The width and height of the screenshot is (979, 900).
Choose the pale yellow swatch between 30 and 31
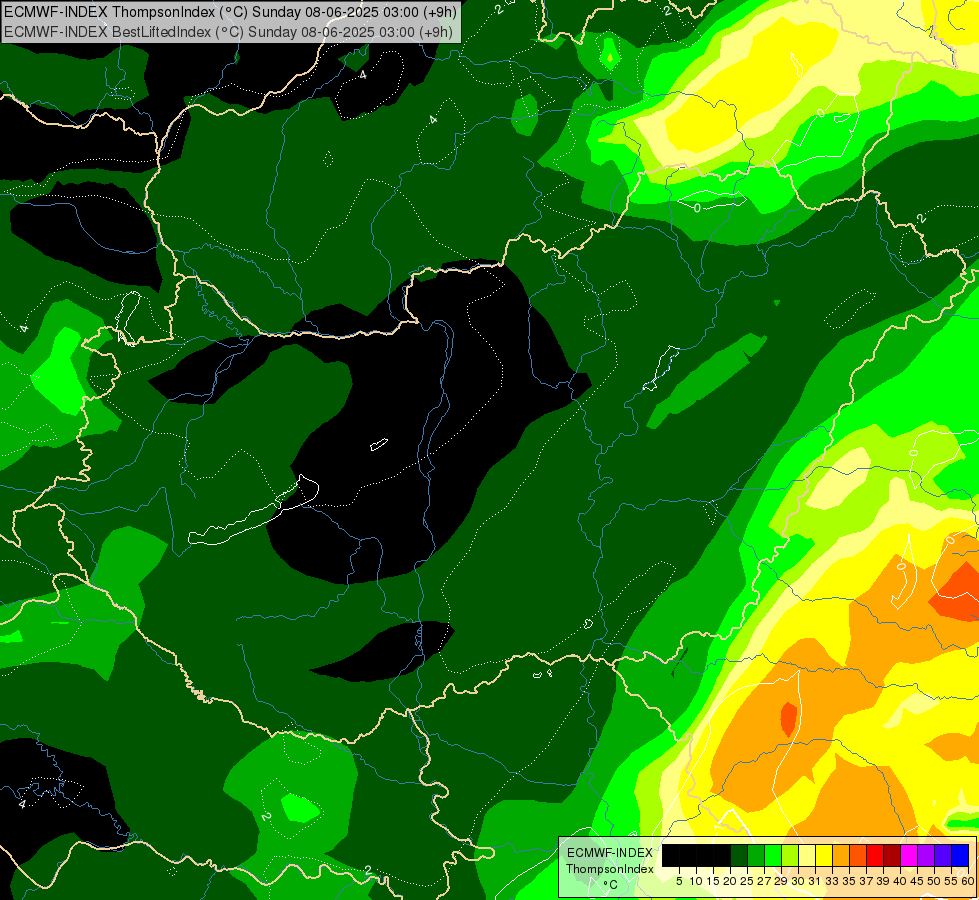point(807,855)
